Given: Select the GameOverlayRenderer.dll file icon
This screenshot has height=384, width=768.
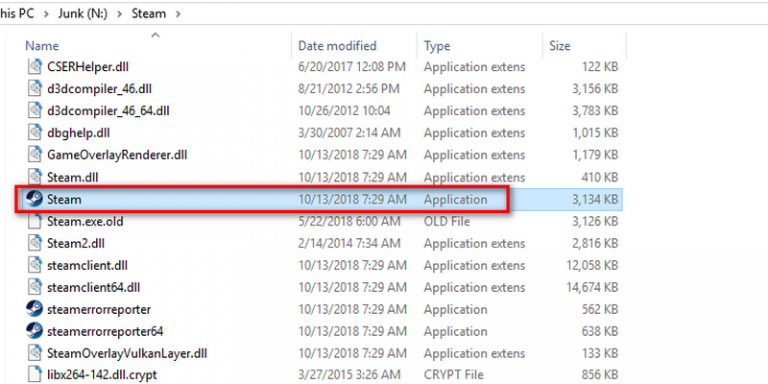Looking at the screenshot, I should (x=34, y=155).
